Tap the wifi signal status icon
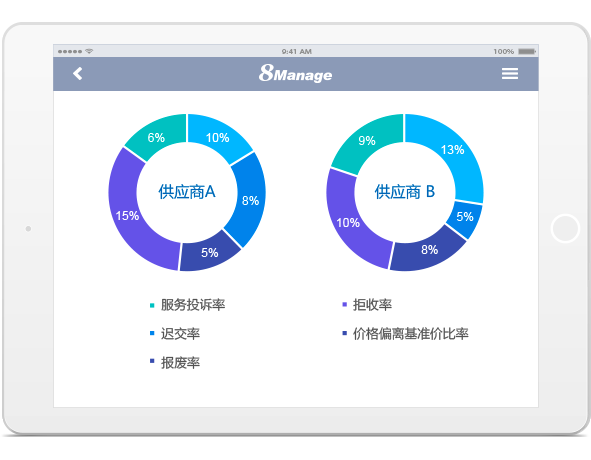591x460 pixels. click(x=89, y=51)
